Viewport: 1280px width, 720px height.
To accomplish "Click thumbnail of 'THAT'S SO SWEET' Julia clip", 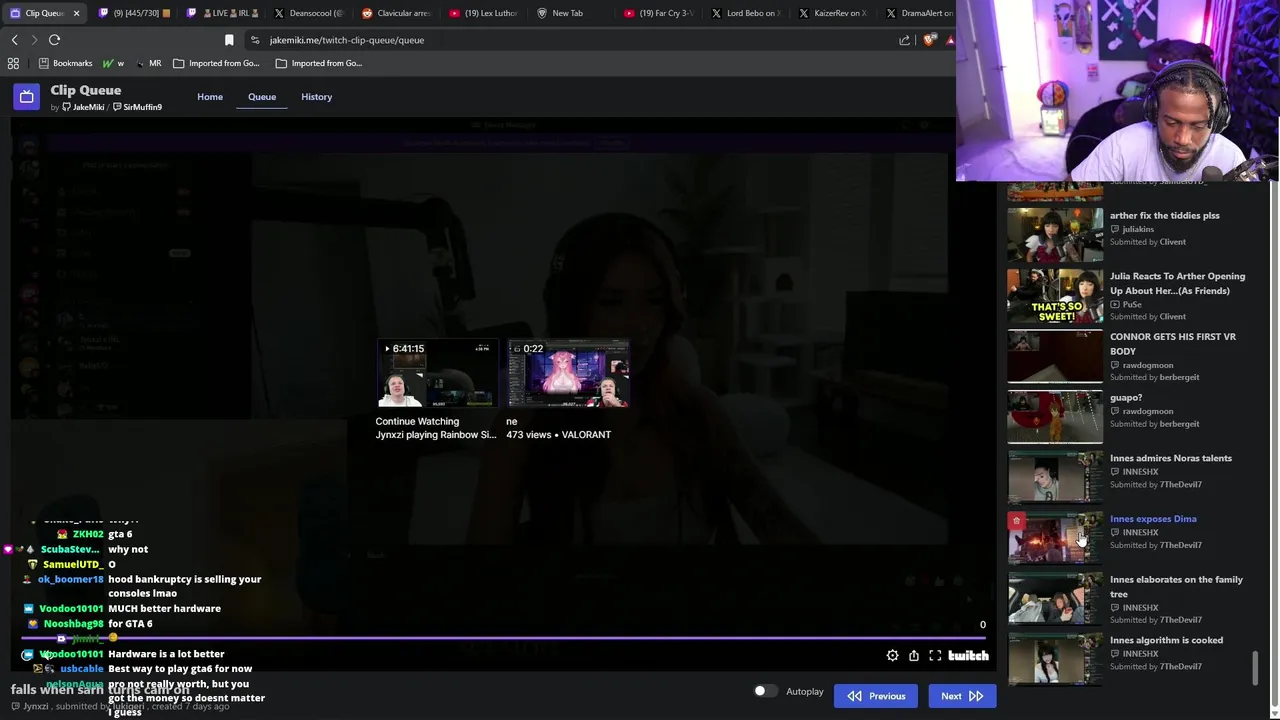I will pyautogui.click(x=1055, y=296).
